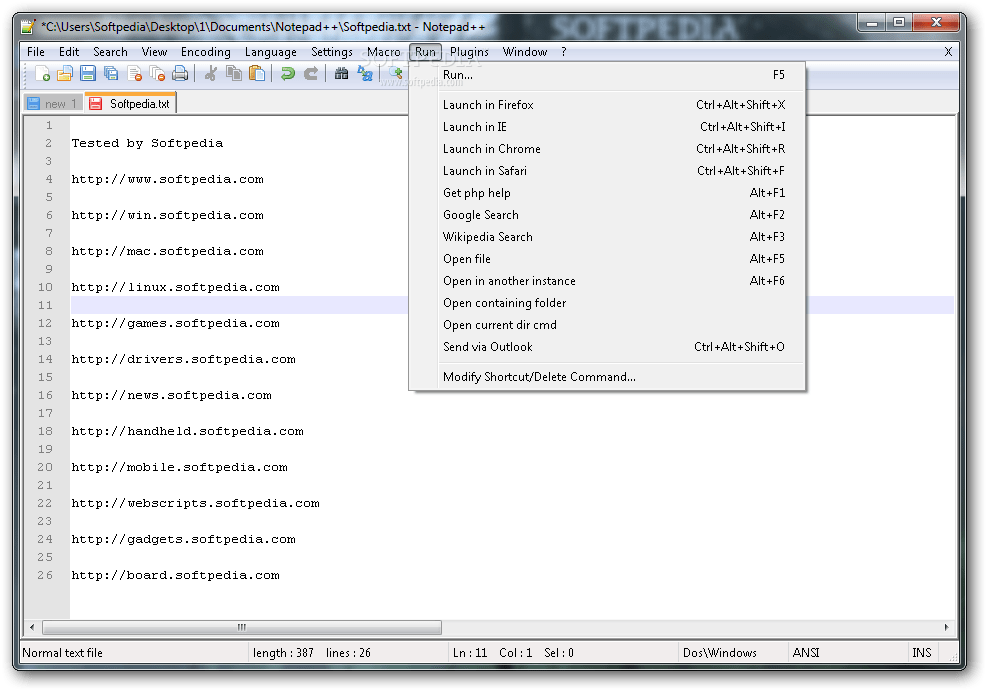Click the Save file icon

pos(88,73)
